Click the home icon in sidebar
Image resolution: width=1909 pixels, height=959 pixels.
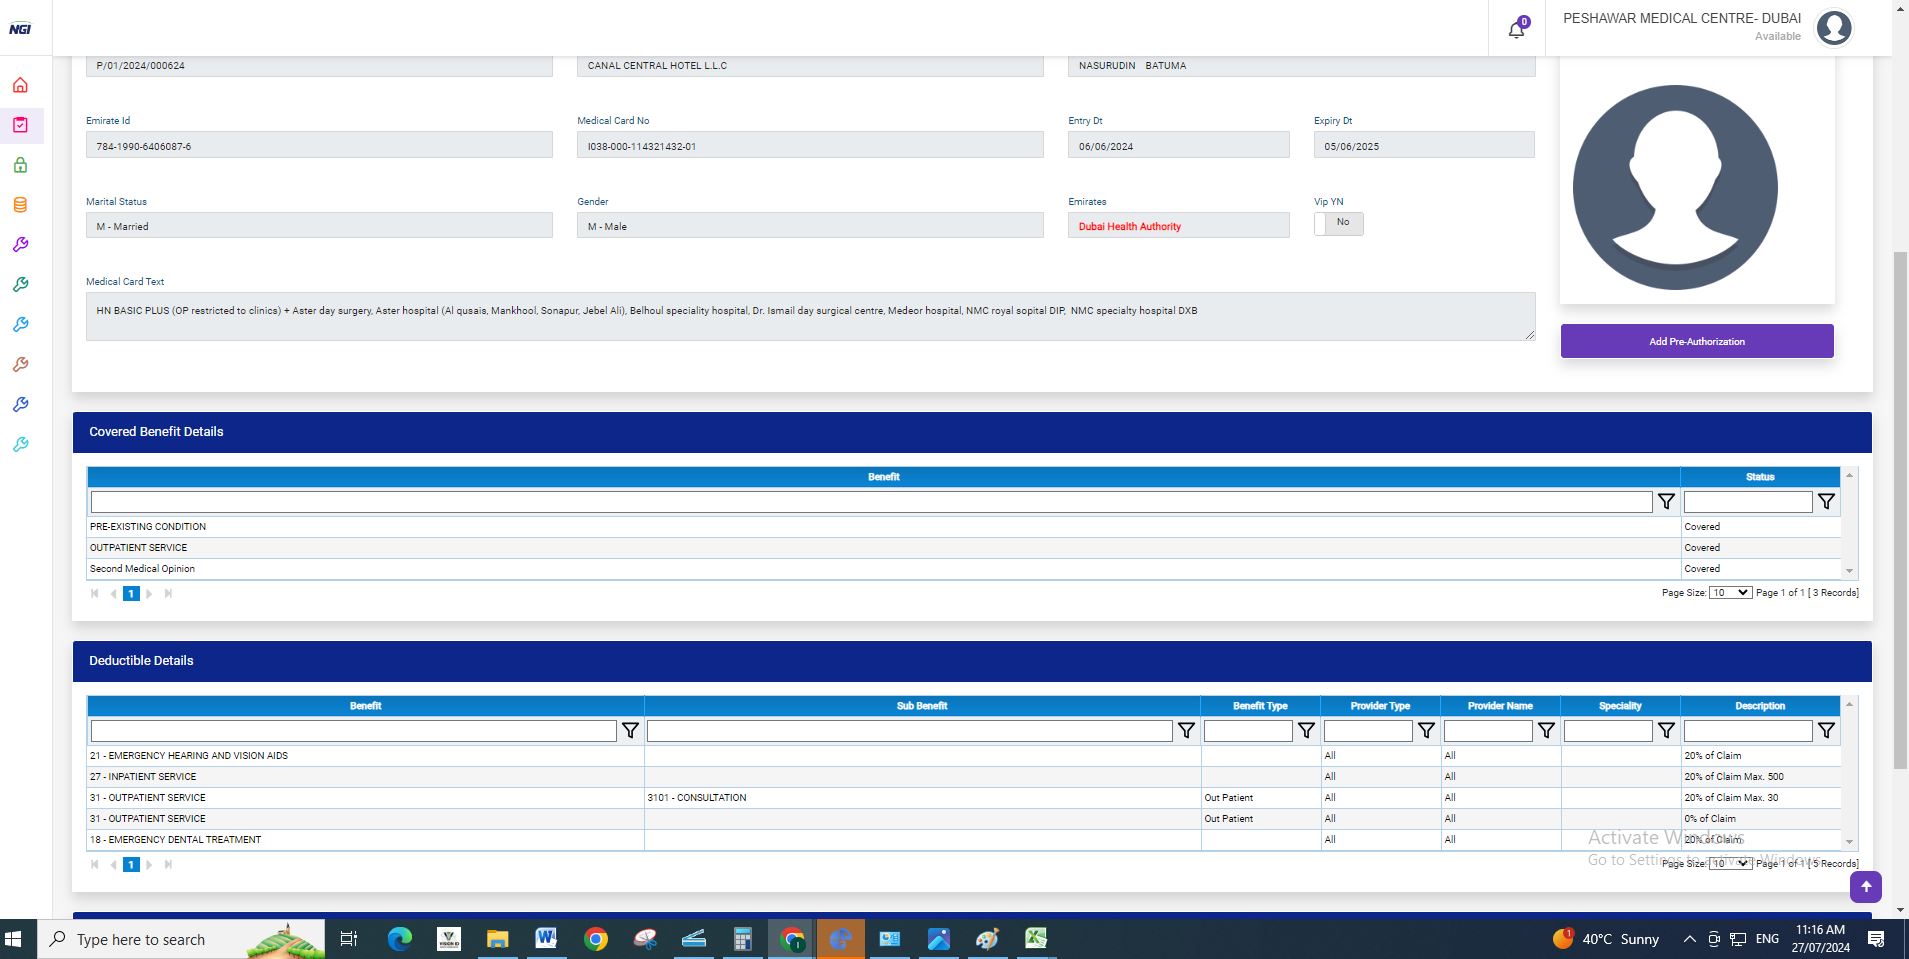coord(20,85)
